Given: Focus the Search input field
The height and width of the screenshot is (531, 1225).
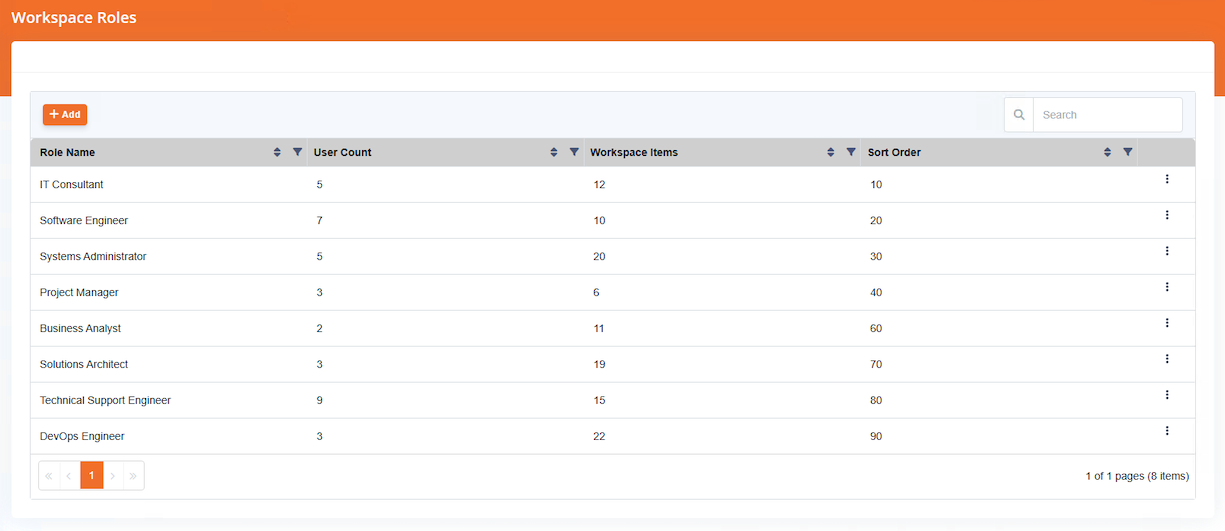Looking at the screenshot, I should pos(1107,115).
